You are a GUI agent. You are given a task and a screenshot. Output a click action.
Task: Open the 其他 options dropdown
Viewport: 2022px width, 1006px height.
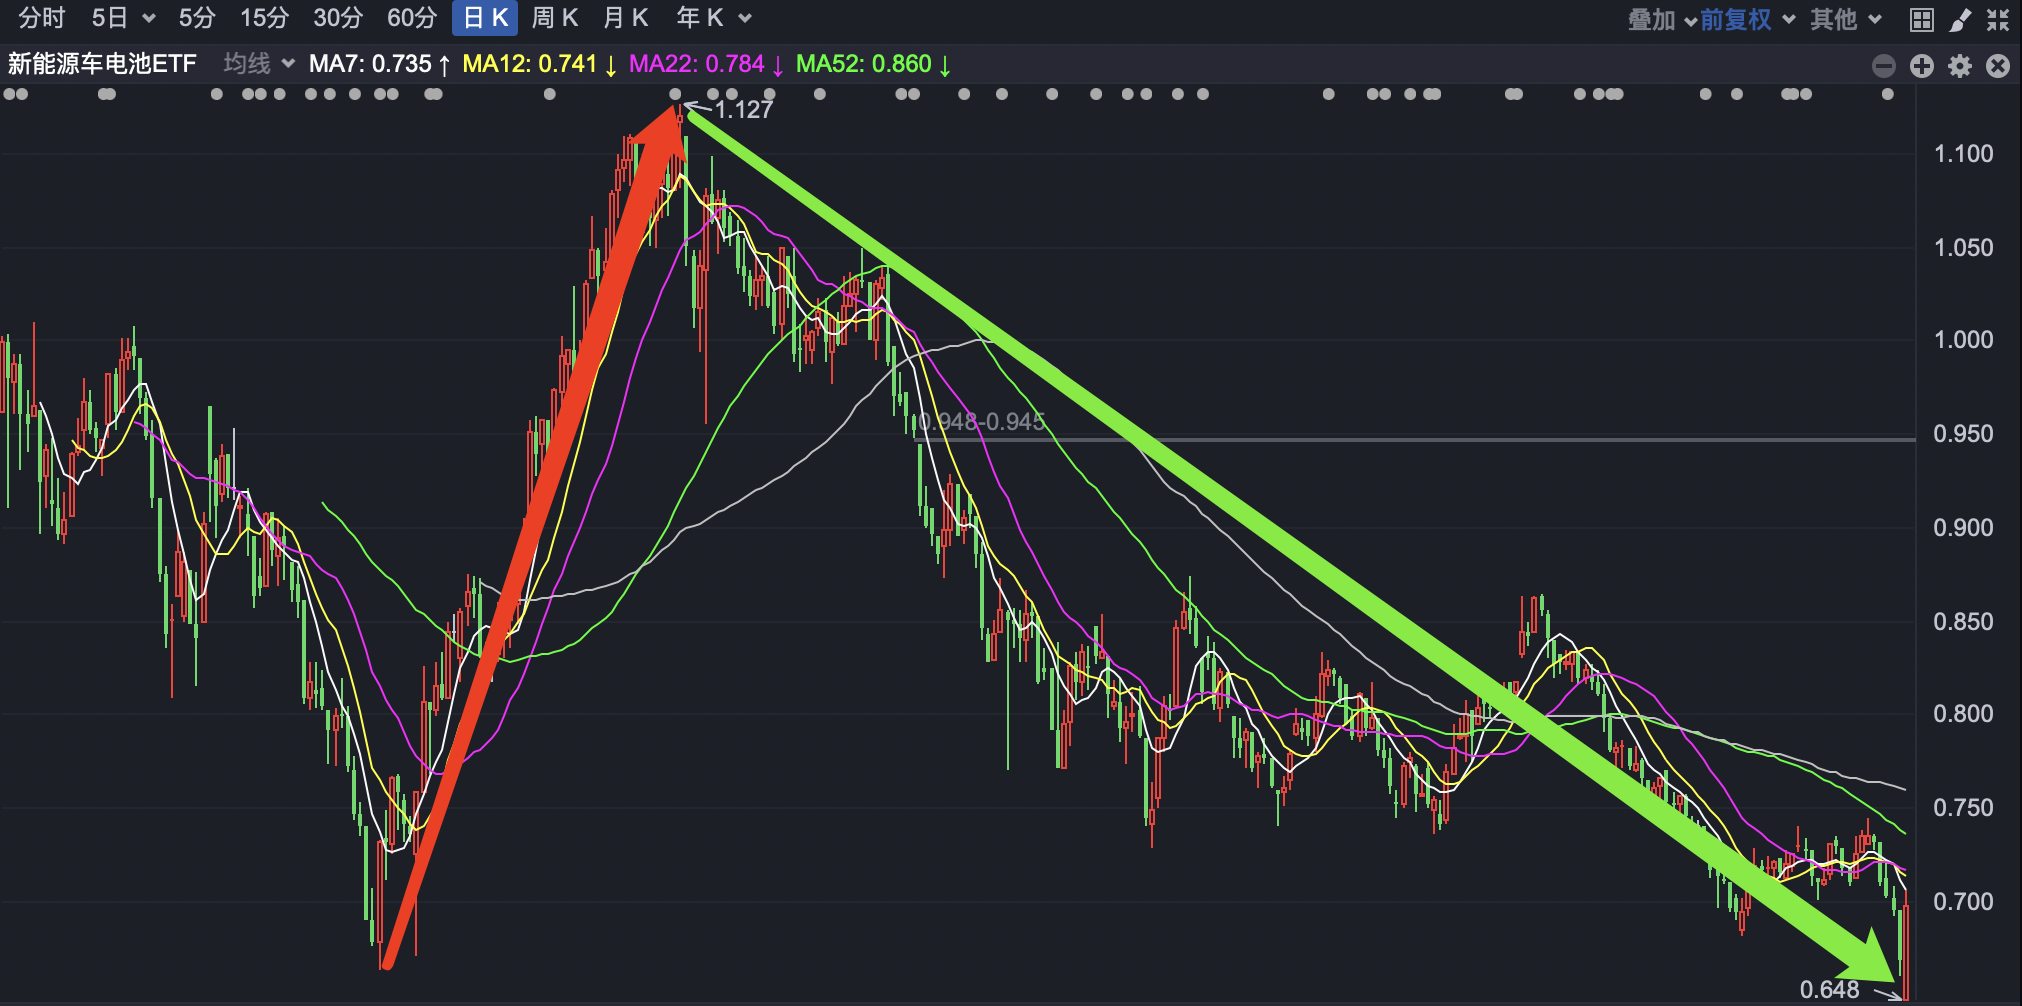point(1846,19)
